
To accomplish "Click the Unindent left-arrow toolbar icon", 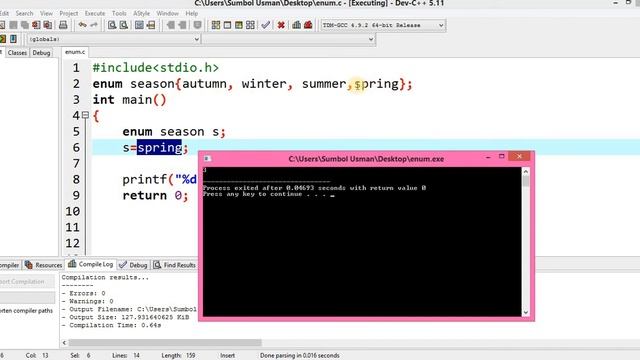I will (x=171, y=25).
